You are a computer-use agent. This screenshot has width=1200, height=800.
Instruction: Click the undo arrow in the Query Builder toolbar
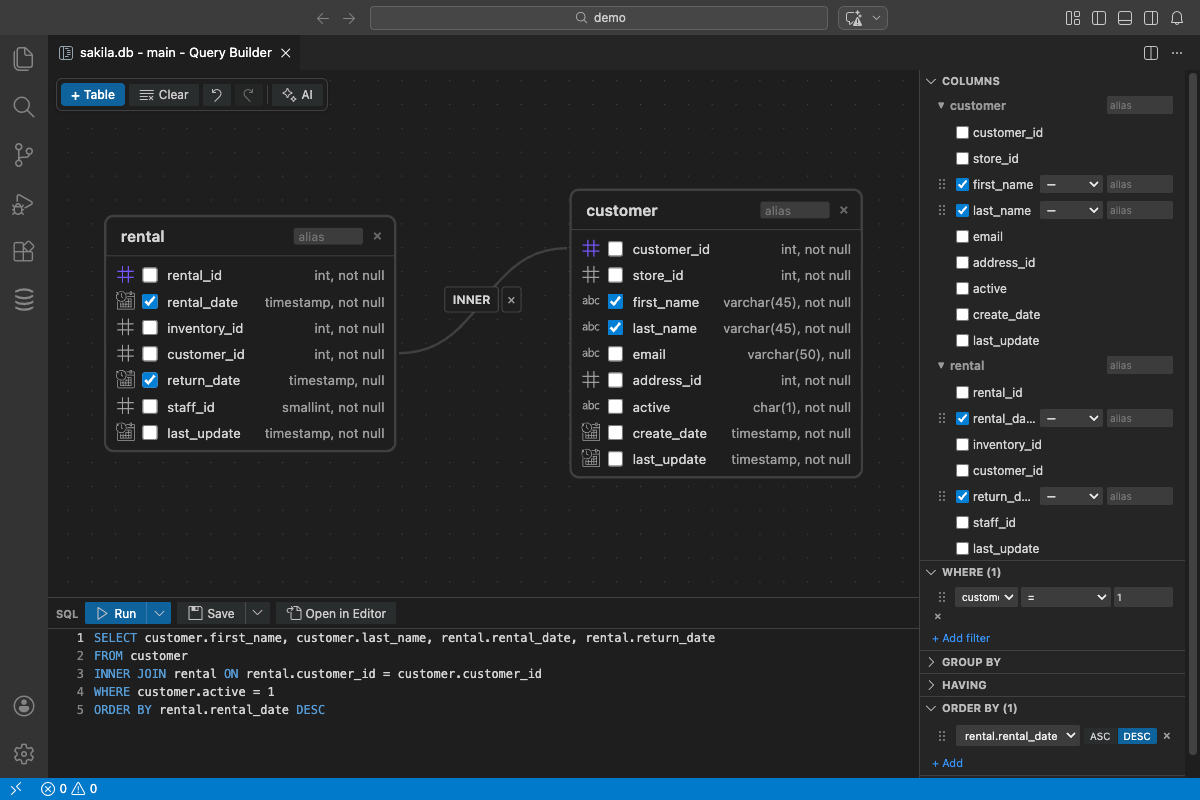pos(217,94)
